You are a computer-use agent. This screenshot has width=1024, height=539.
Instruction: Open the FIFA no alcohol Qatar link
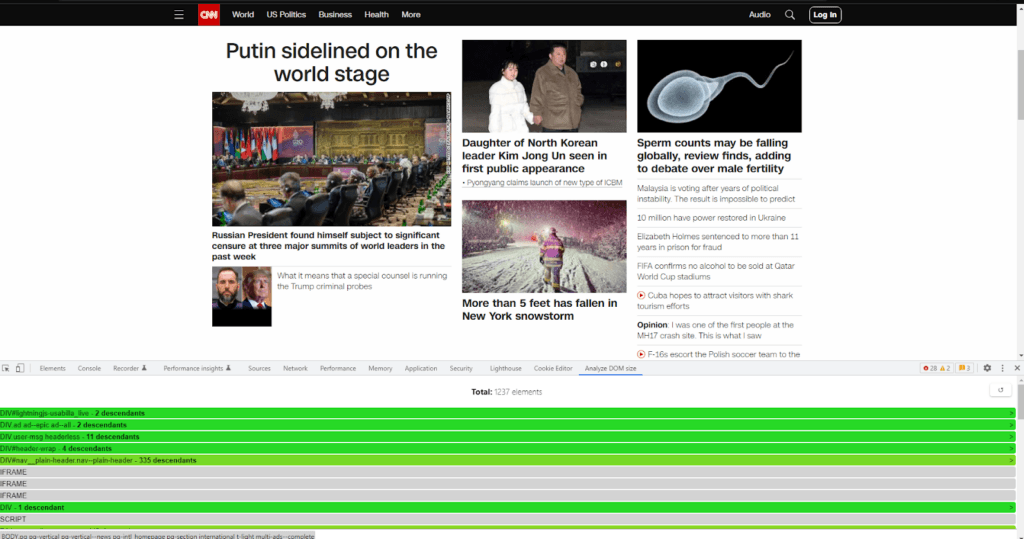click(x=716, y=271)
